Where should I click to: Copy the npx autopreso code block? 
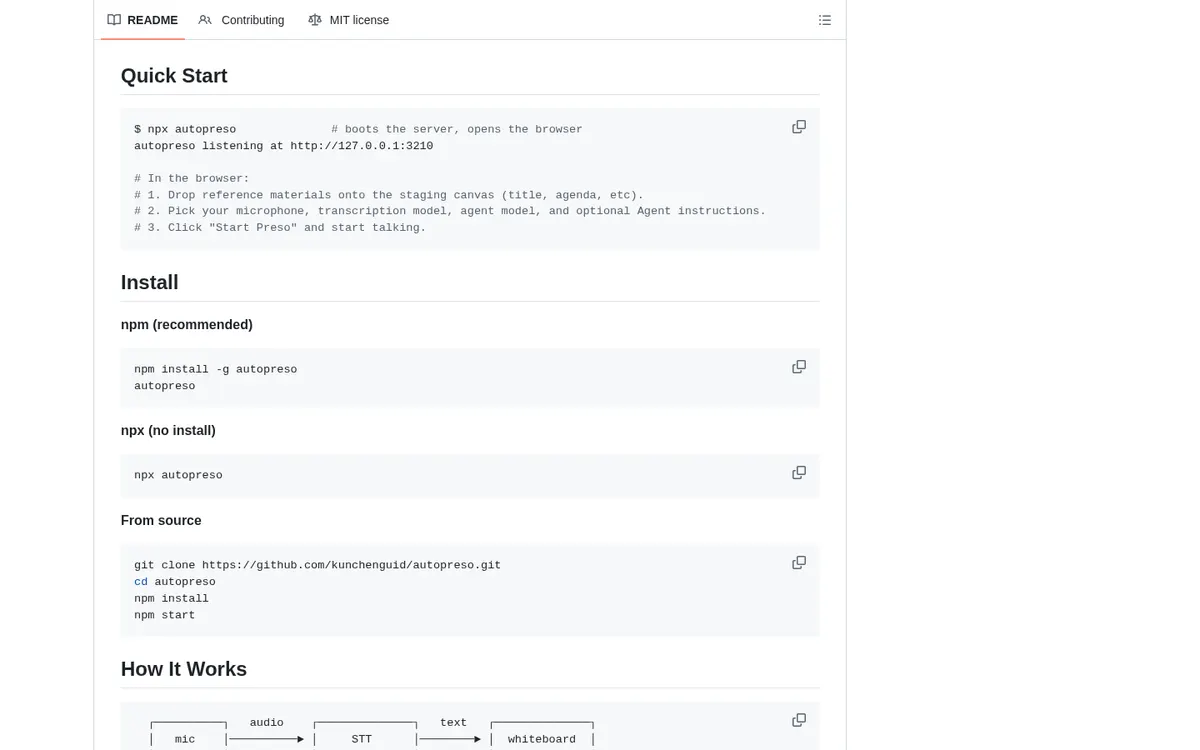click(799, 472)
